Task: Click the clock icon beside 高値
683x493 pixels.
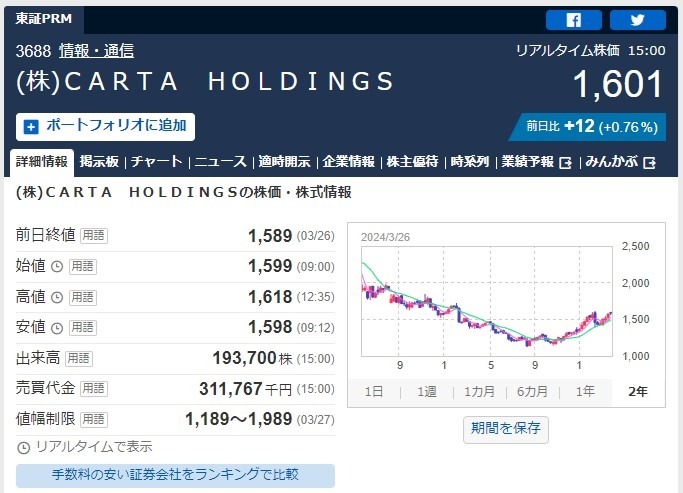Action: (57, 297)
